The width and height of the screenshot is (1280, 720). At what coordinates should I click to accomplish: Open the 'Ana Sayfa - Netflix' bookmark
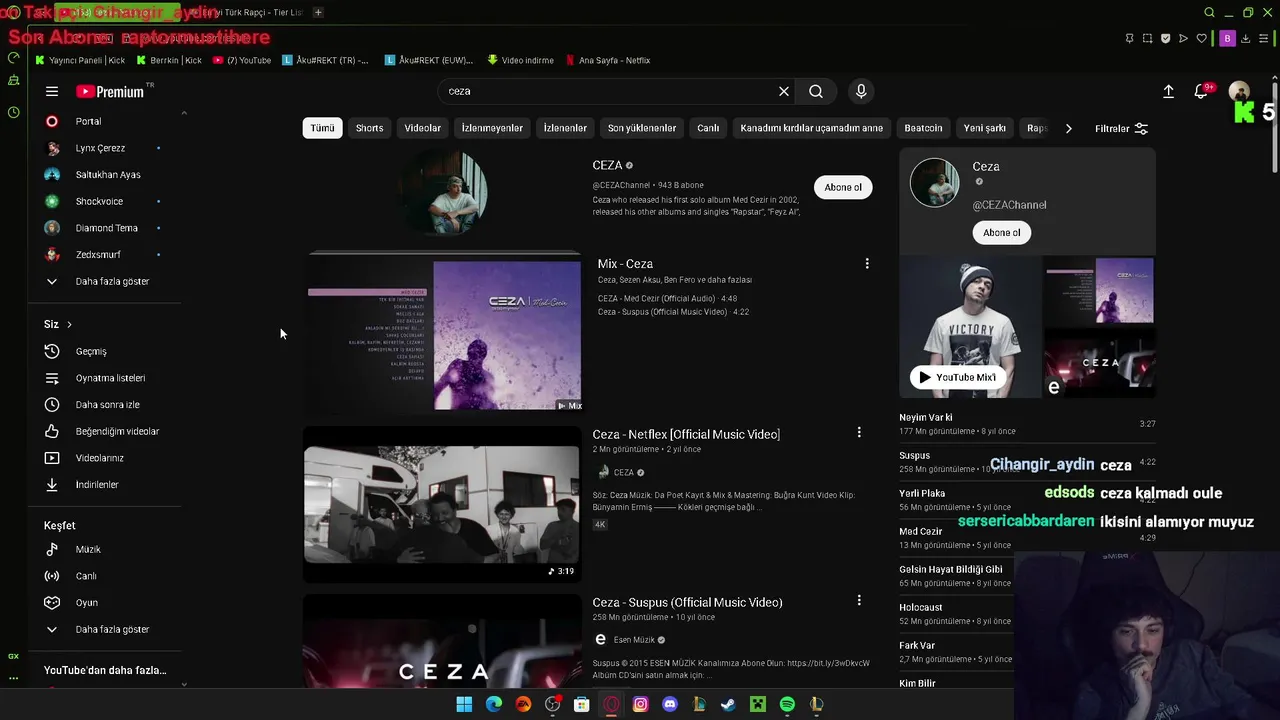[x=607, y=60]
